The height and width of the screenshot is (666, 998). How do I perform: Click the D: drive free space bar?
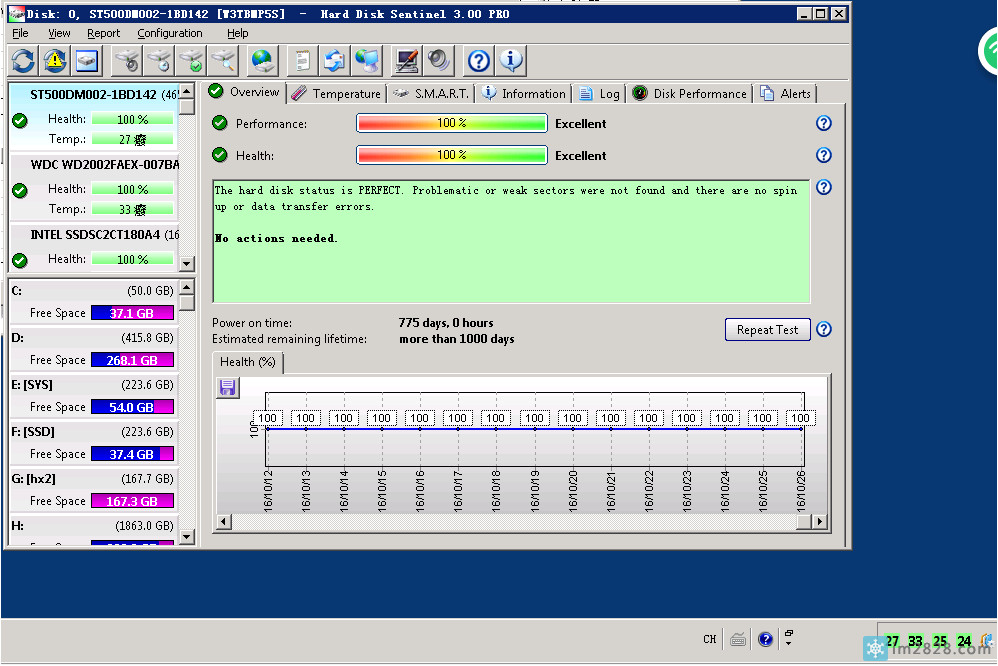[132, 360]
